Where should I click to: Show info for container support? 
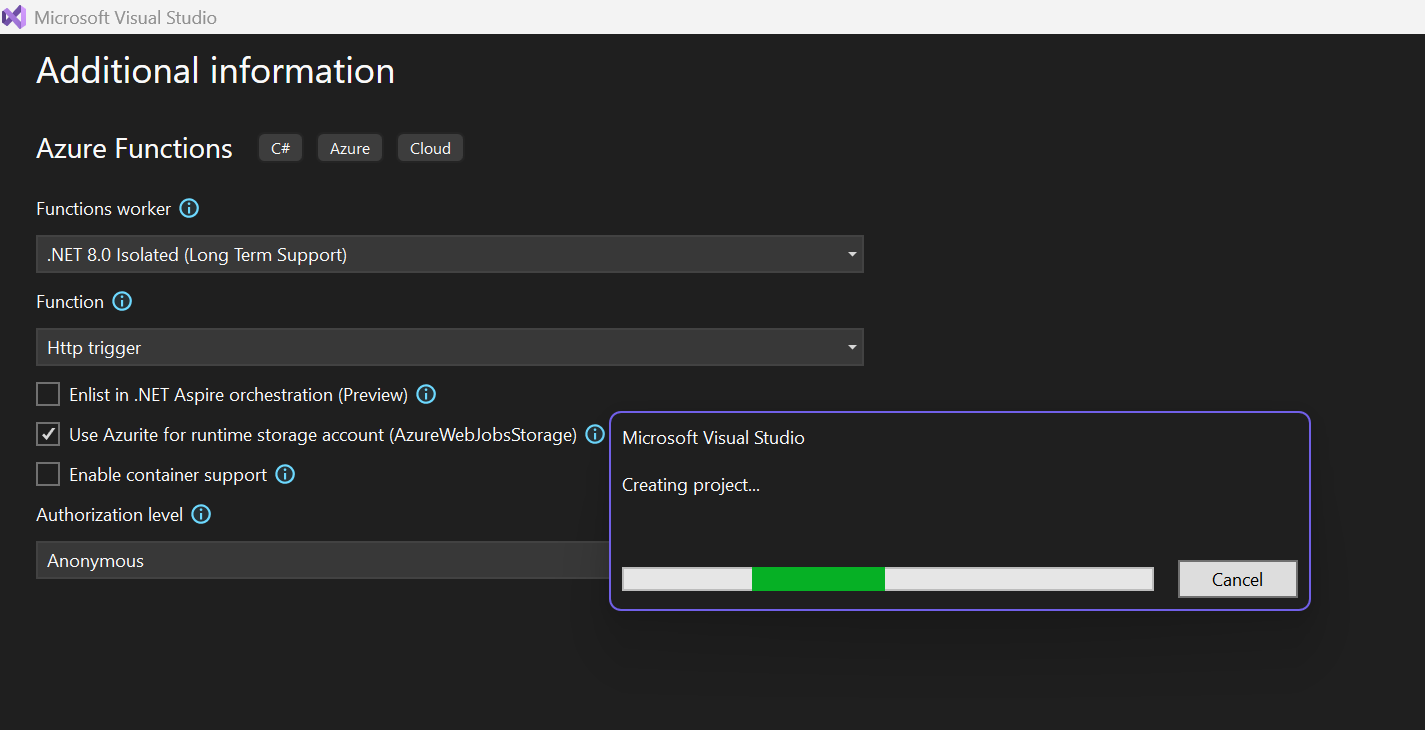pos(285,474)
